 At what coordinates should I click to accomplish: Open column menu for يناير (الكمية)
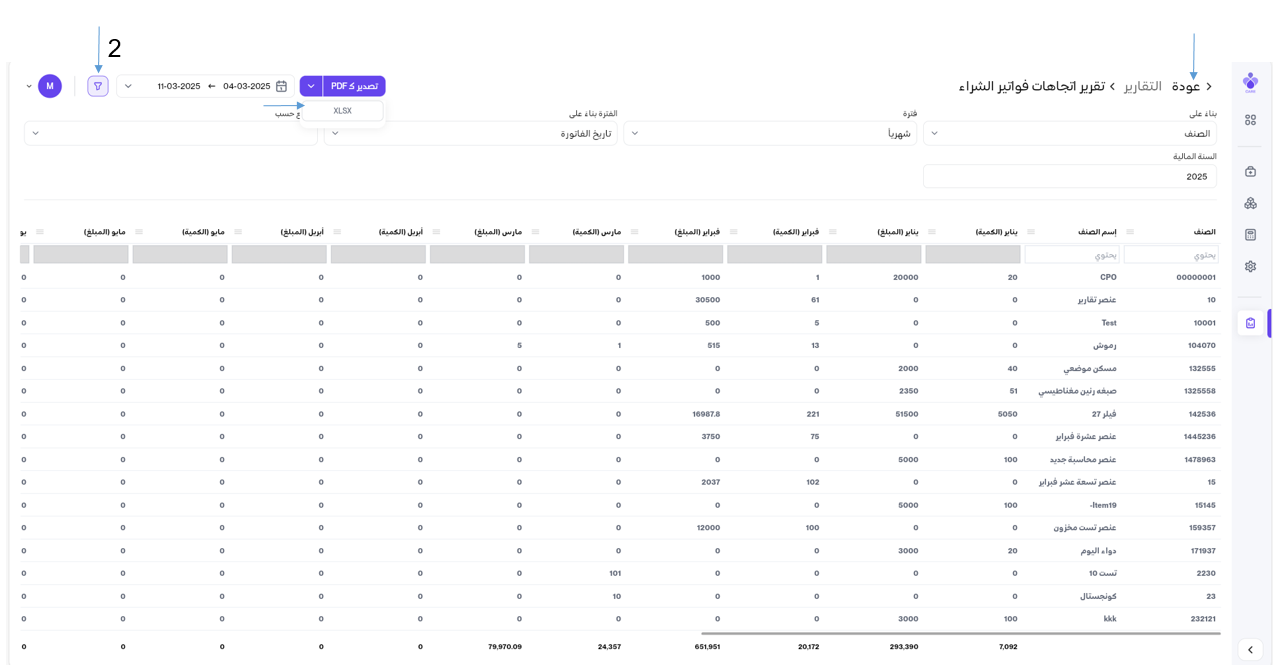coord(932,231)
